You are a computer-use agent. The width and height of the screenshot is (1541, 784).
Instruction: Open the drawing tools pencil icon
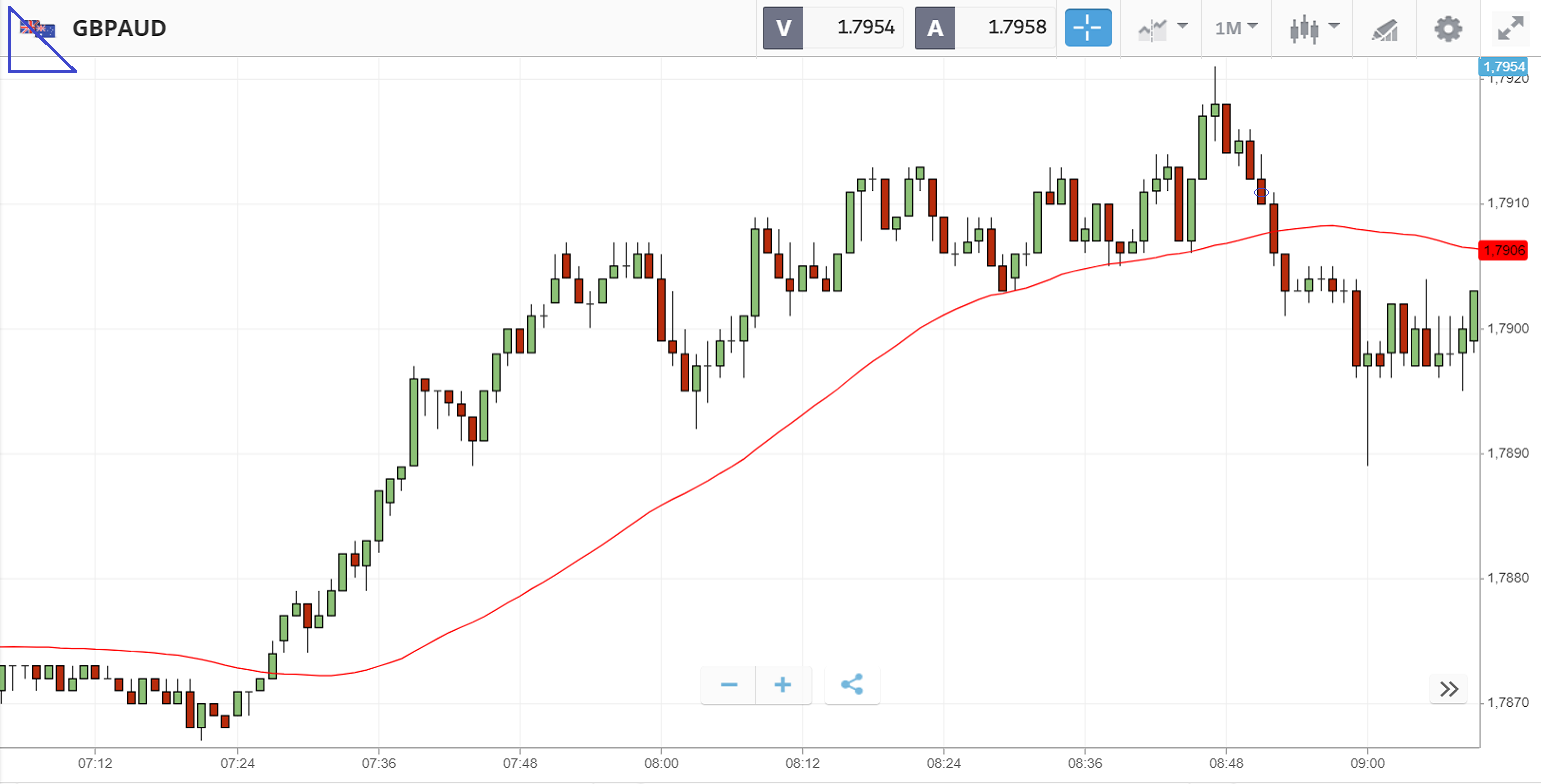[x=1385, y=29]
